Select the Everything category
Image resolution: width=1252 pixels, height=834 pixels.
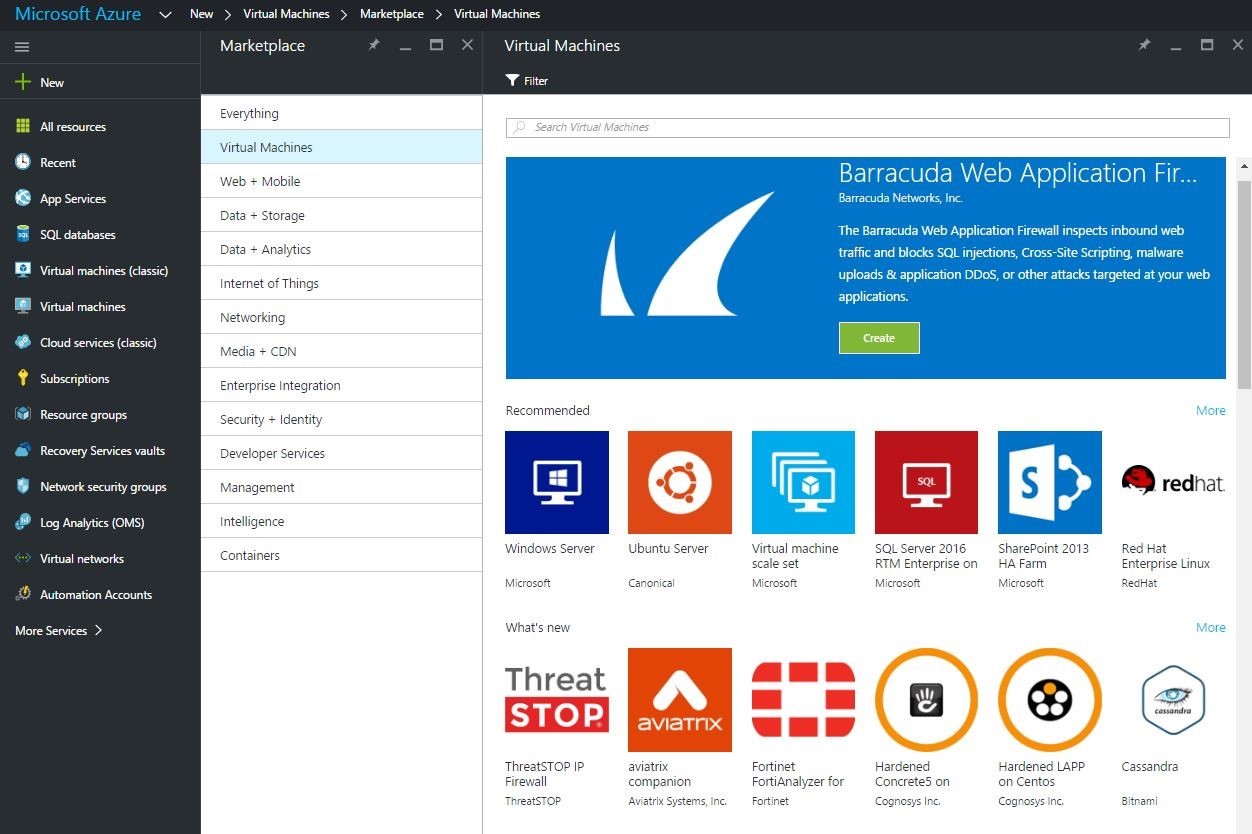(341, 113)
